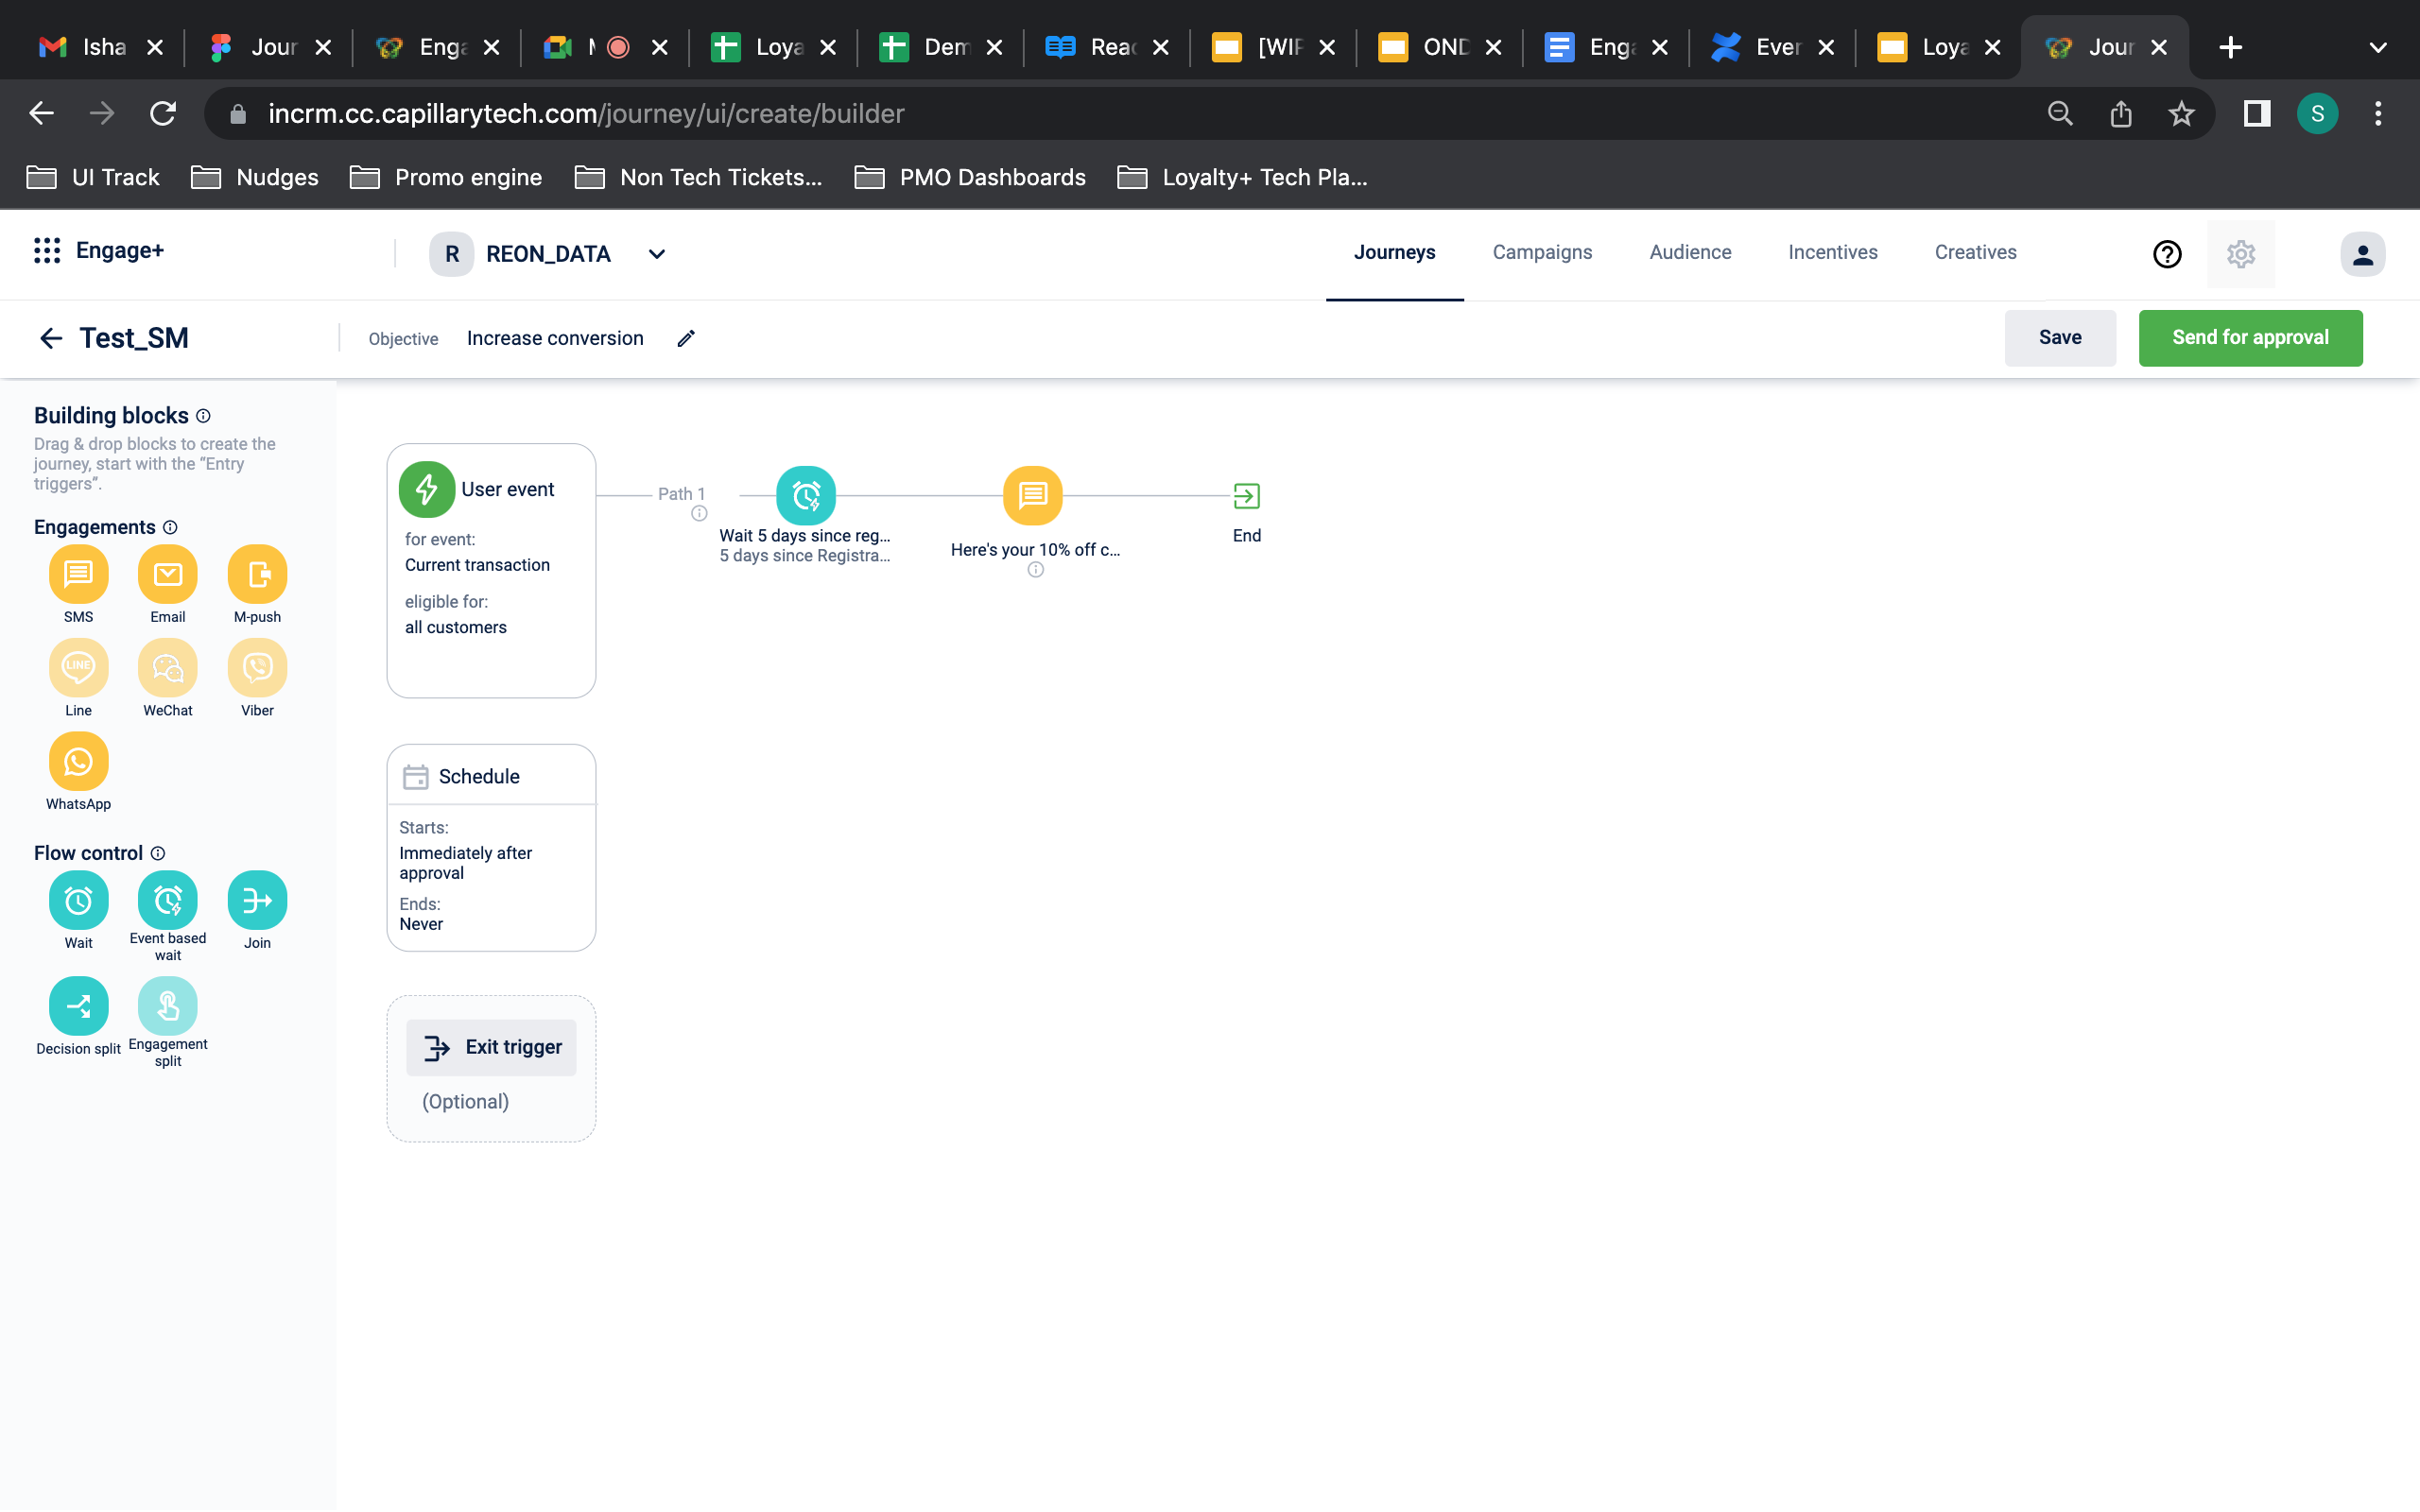Screen dimensions: 2420x1512
Task: Expand the Objective edit pencil icon
Action: coord(684,338)
